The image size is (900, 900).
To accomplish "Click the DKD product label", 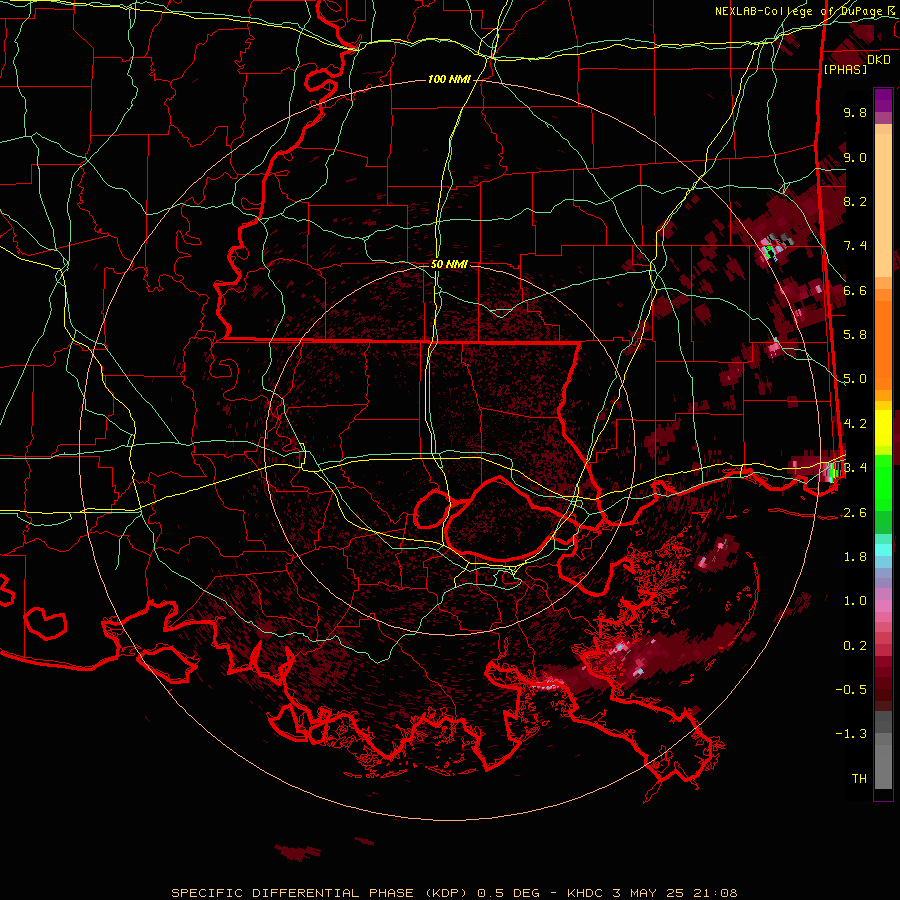I will 879,60.
